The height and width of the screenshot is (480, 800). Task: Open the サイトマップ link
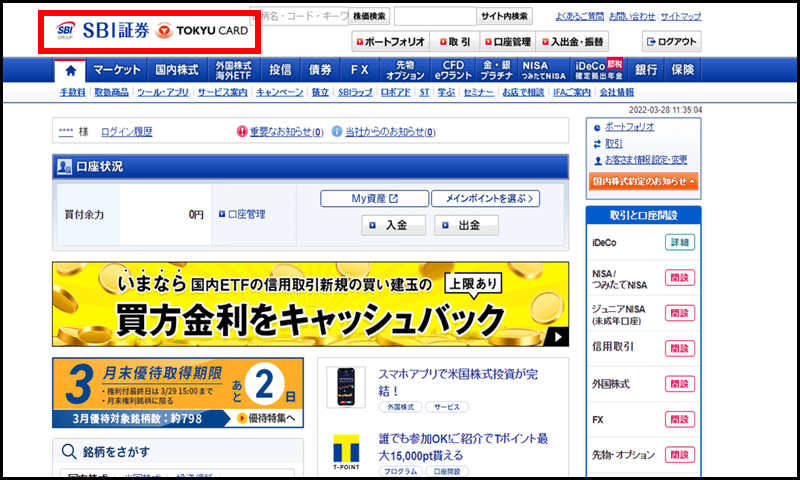681,17
